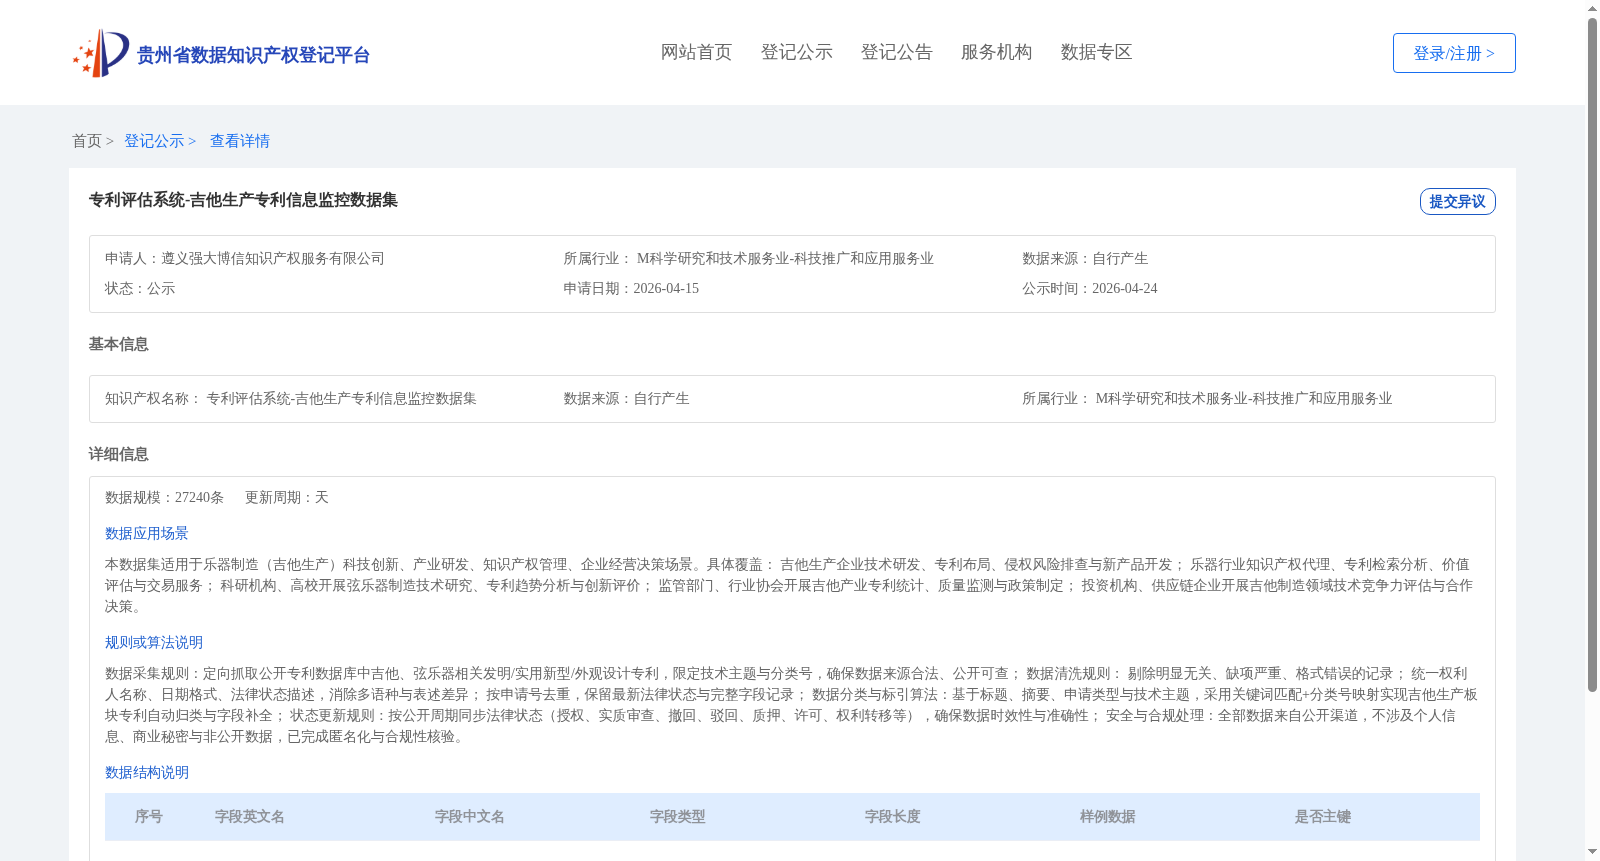The width and height of the screenshot is (1600, 861).
Task: Click 数据应用场景 heading
Action: coord(147,533)
